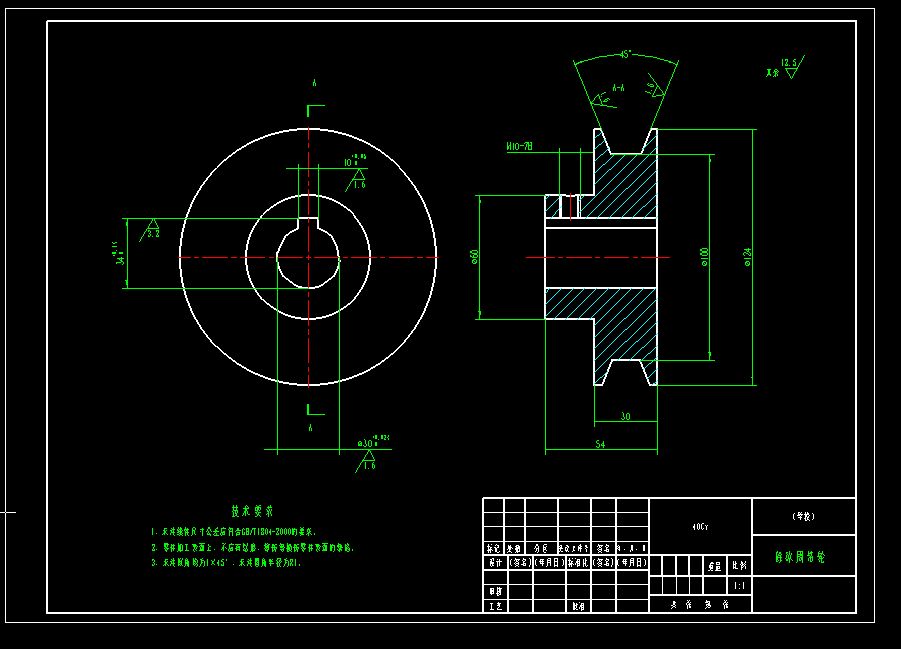
Task: Click the A-A section view label
Action: (618, 89)
